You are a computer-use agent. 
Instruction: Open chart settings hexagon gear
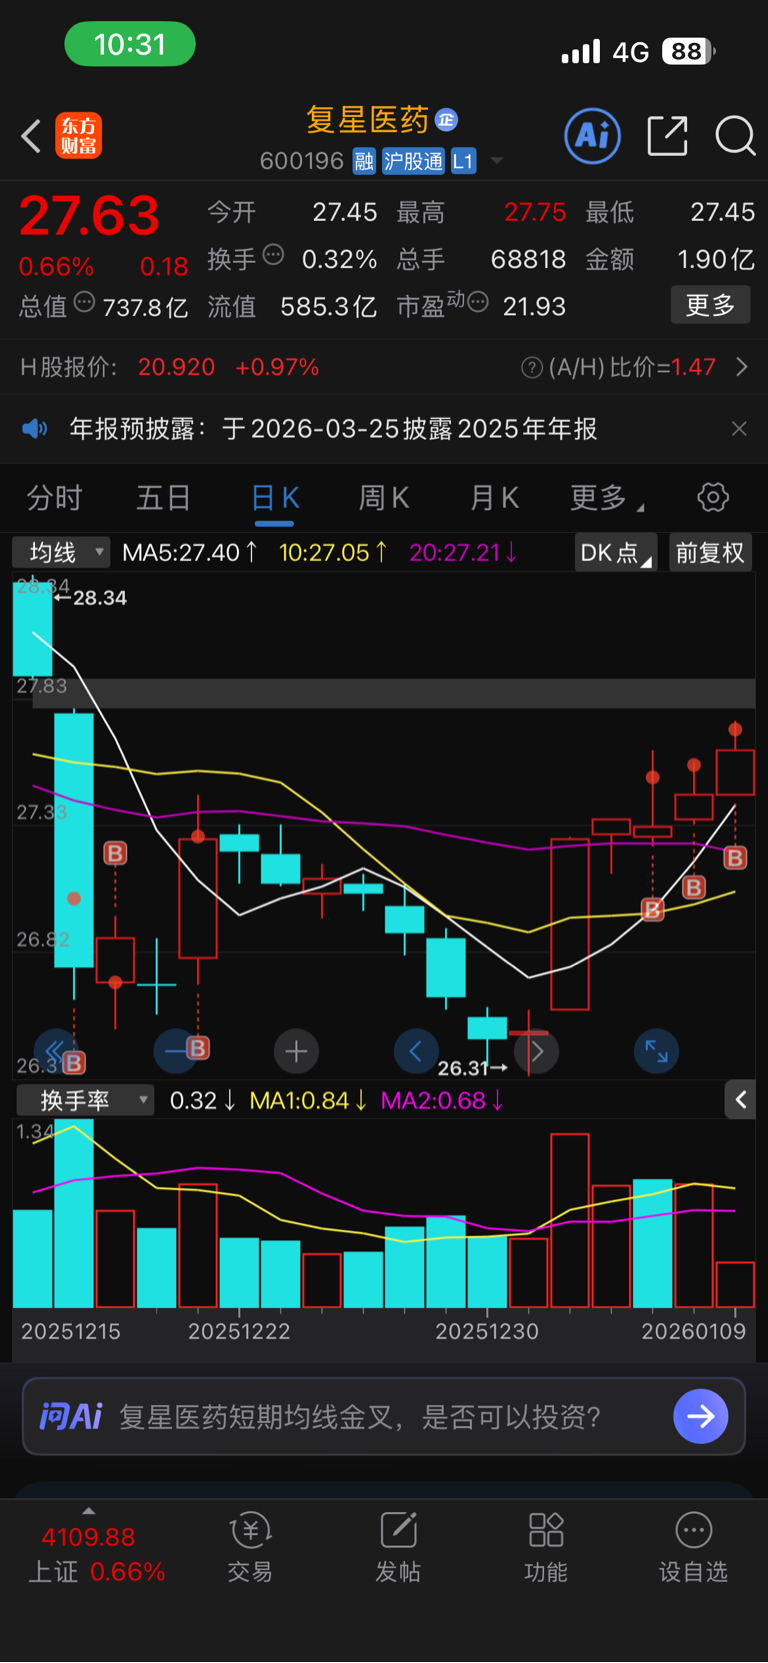(713, 497)
